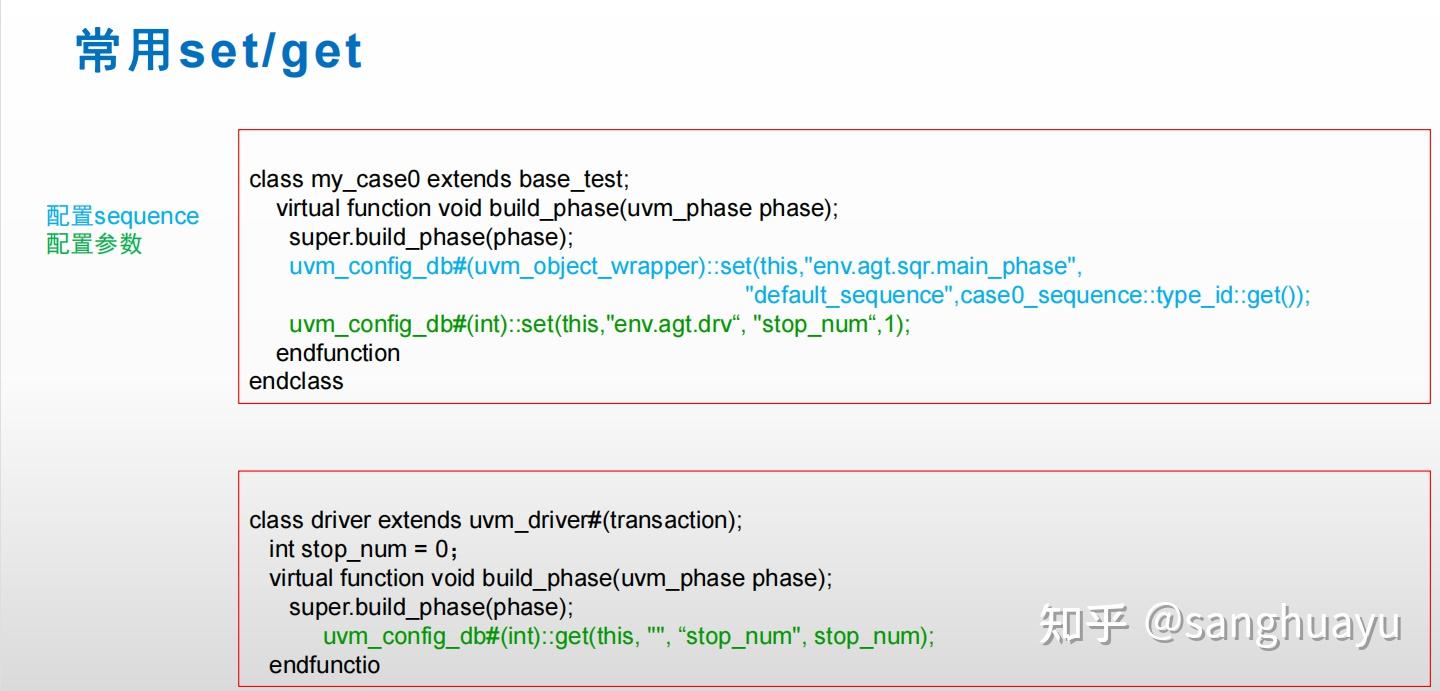Click "case0_sequence::type_id::get()" in blue code
The width and height of the screenshot is (1440, 691).
click(x=1134, y=296)
